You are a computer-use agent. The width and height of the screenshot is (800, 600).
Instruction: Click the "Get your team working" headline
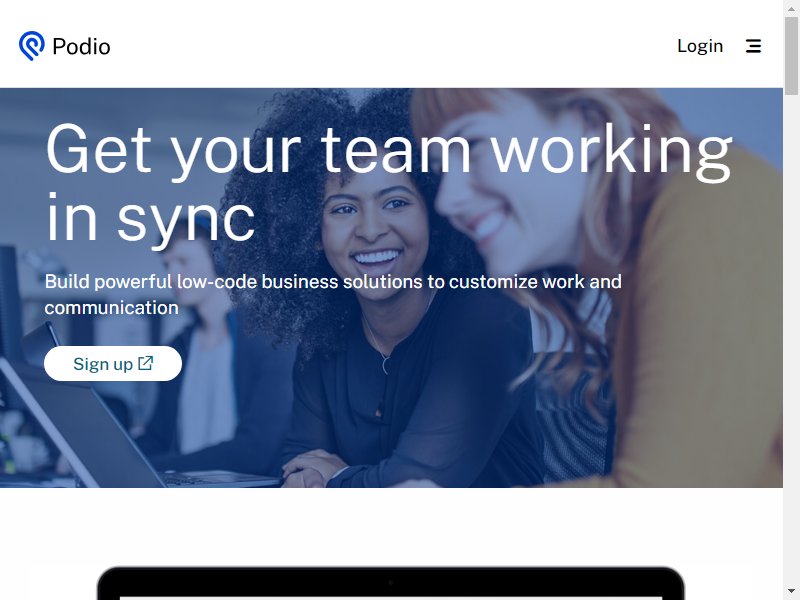(389, 151)
